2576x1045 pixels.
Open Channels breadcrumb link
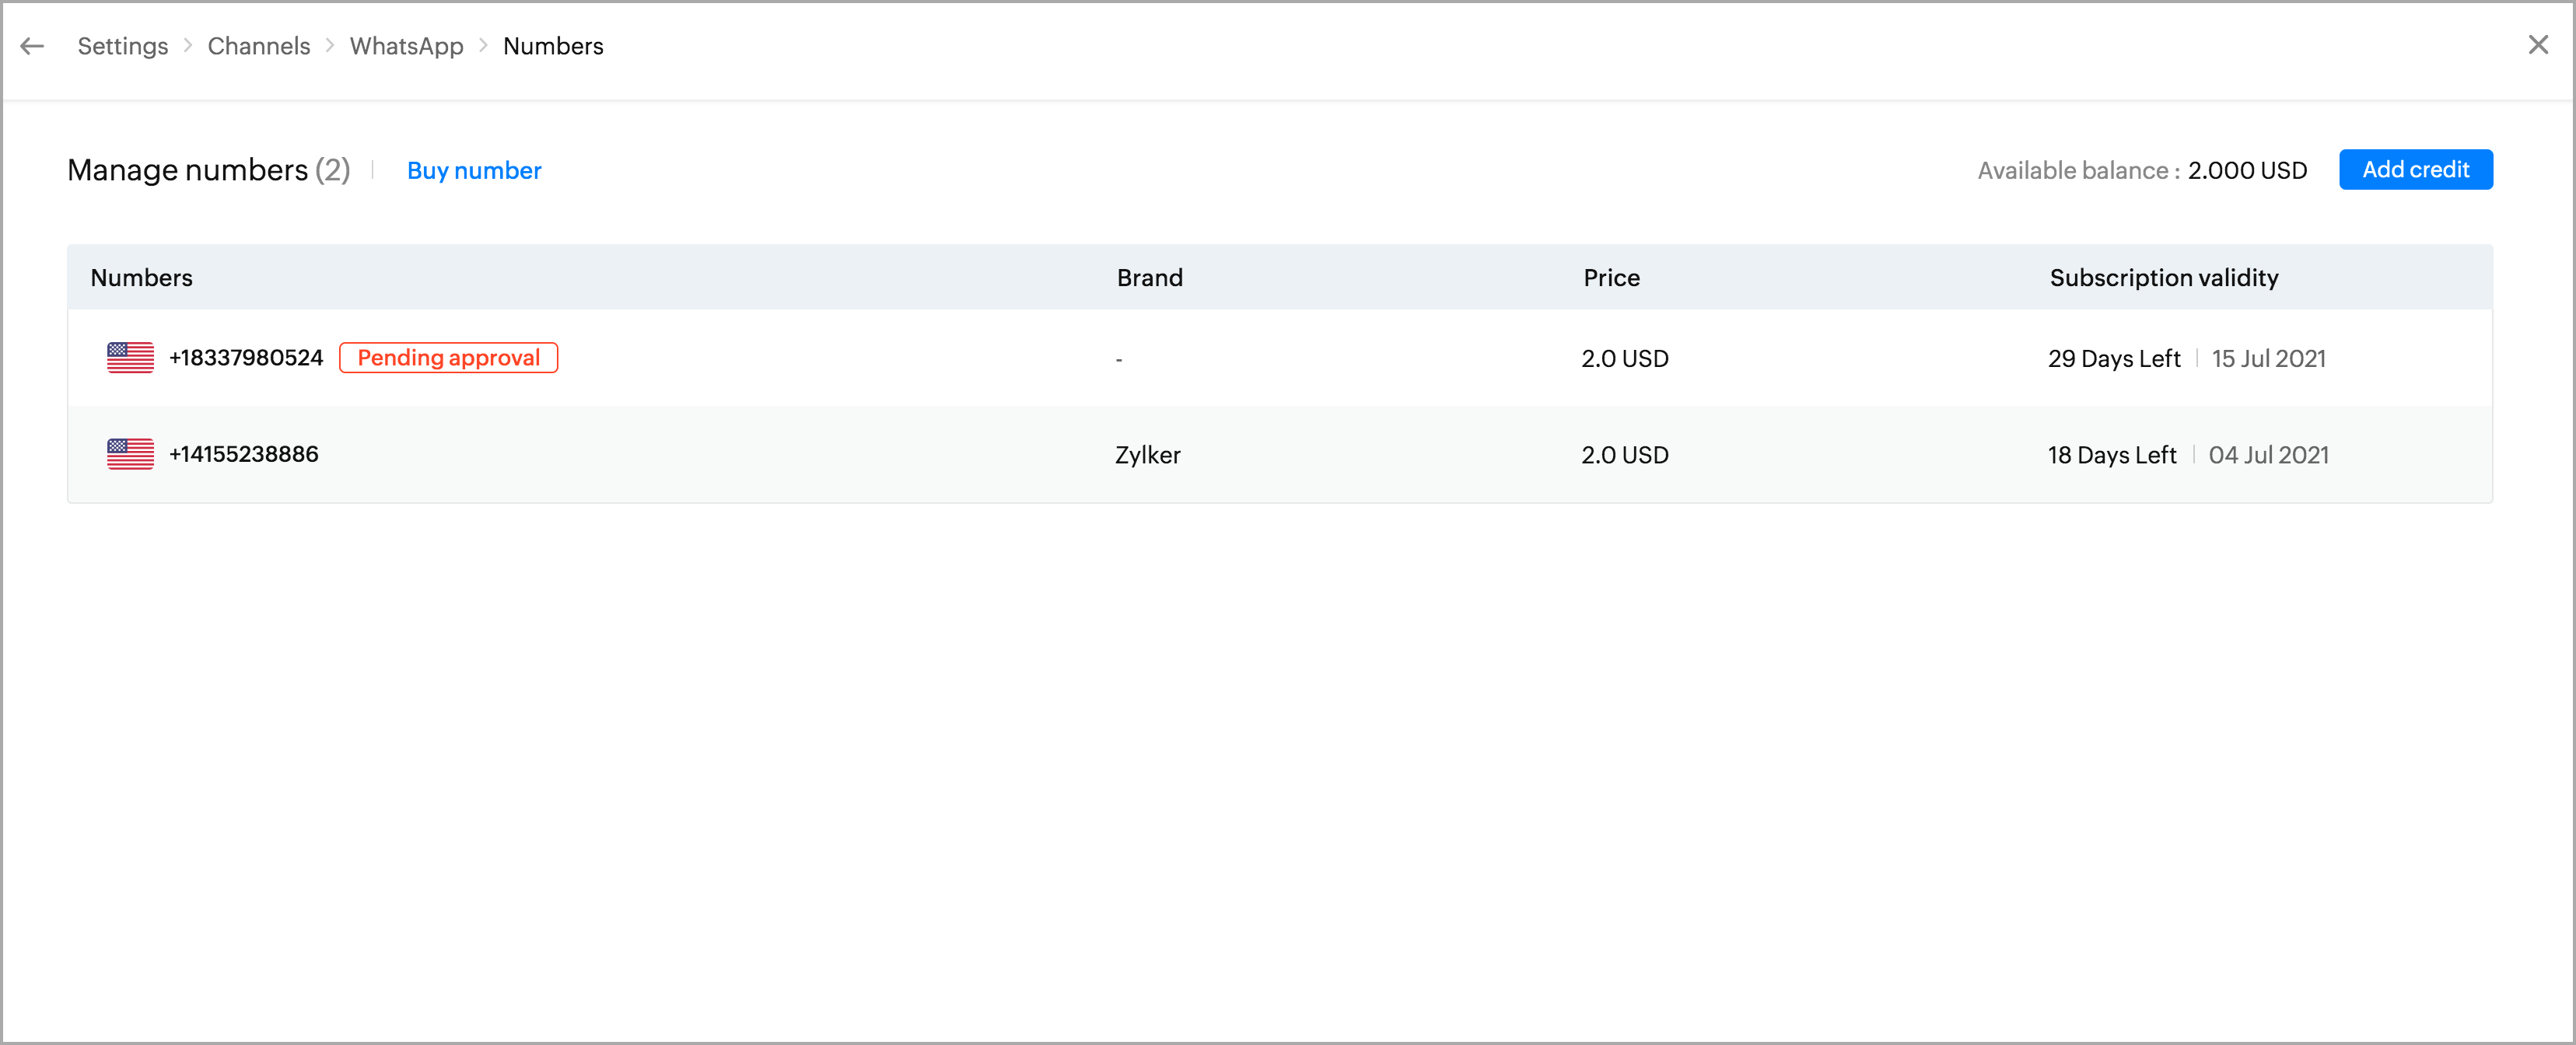[x=258, y=46]
